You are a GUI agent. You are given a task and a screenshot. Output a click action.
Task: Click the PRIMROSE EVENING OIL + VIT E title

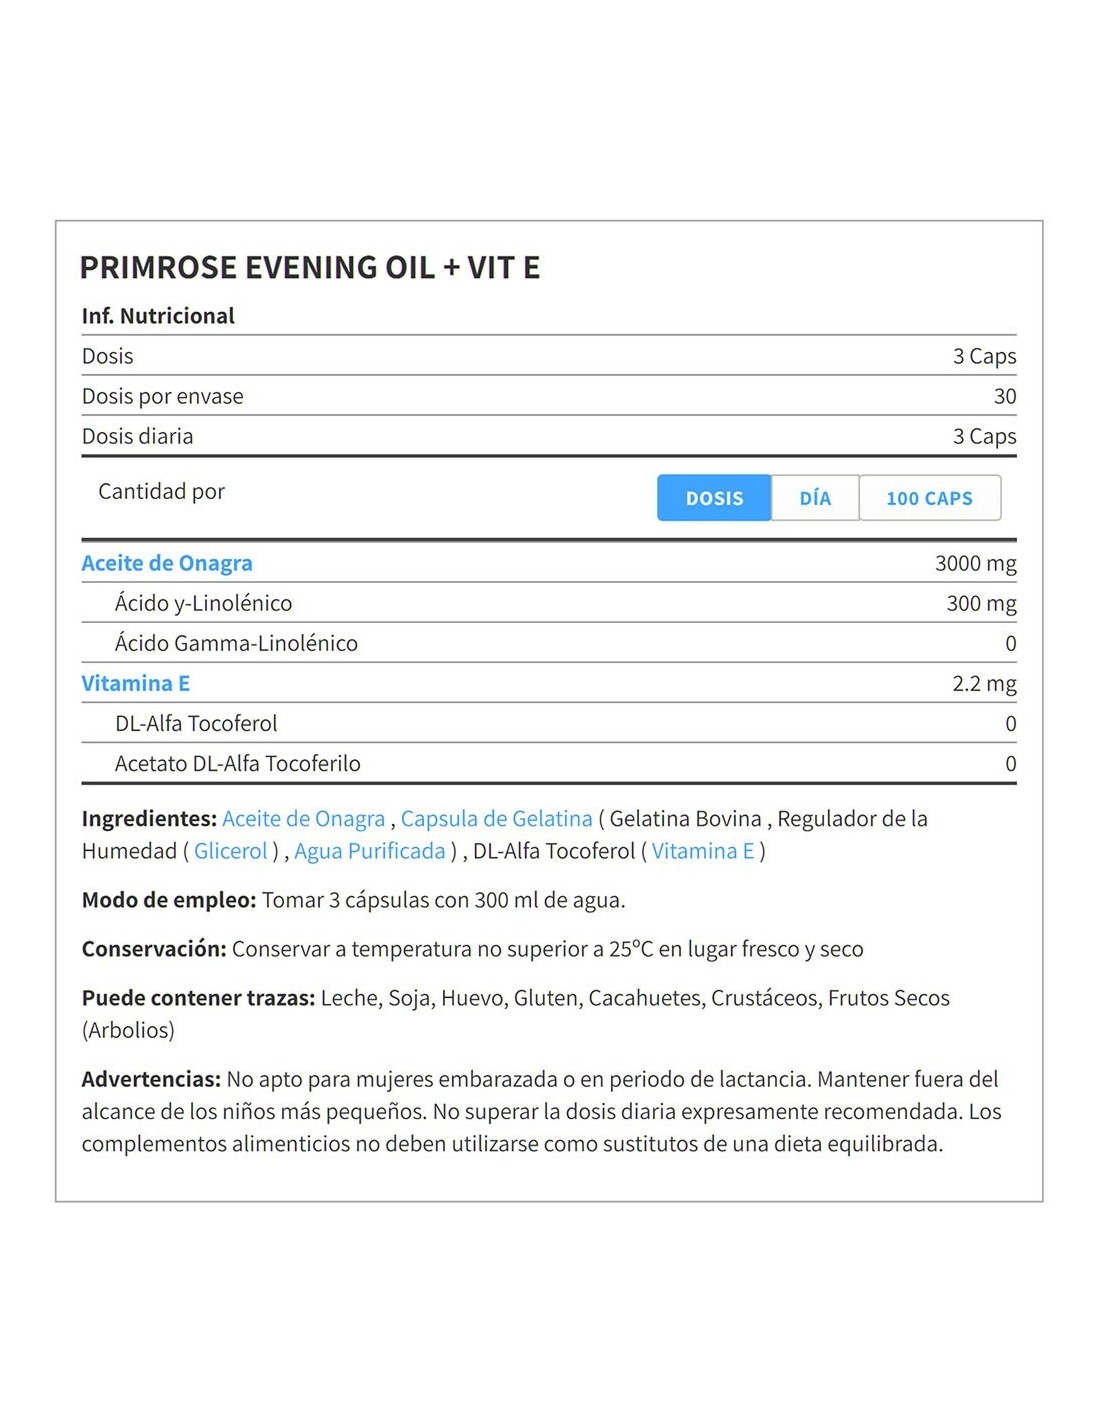click(310, 268)
